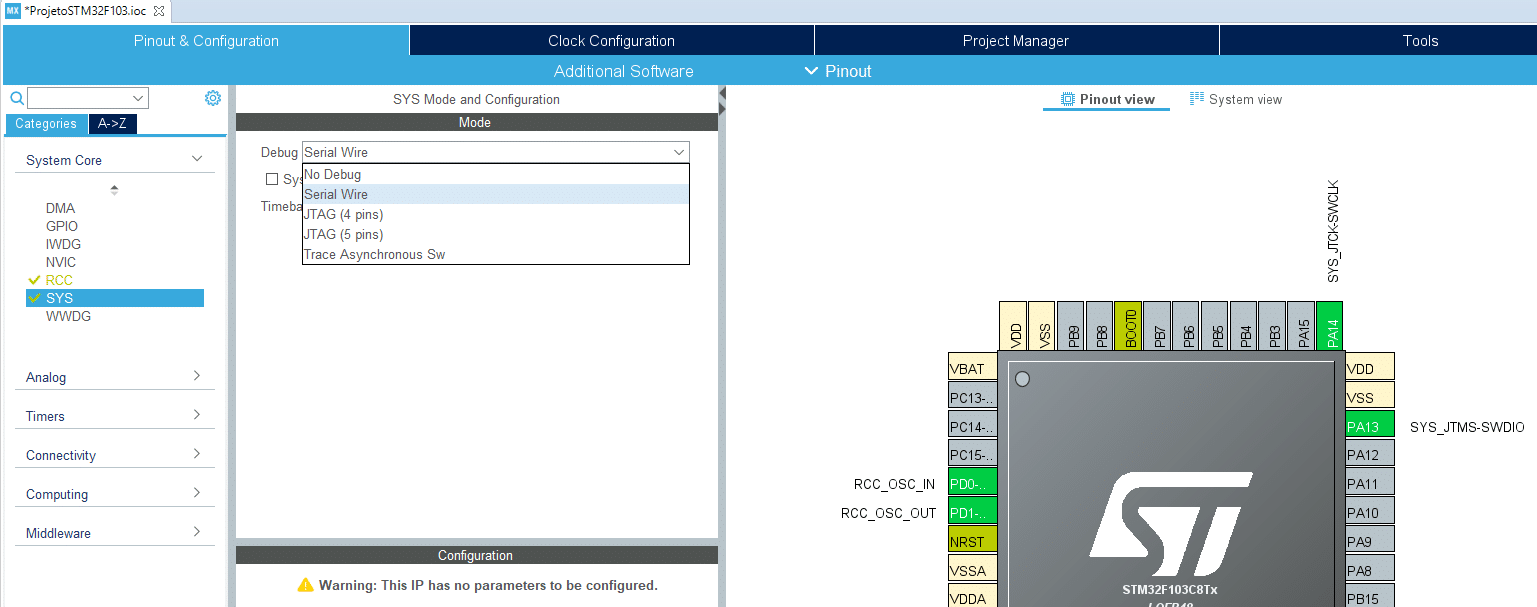Viewport: 1537px width, 607px height.
Task: Click the RCC_OSC_IN pin label
Action: (895, 484)
